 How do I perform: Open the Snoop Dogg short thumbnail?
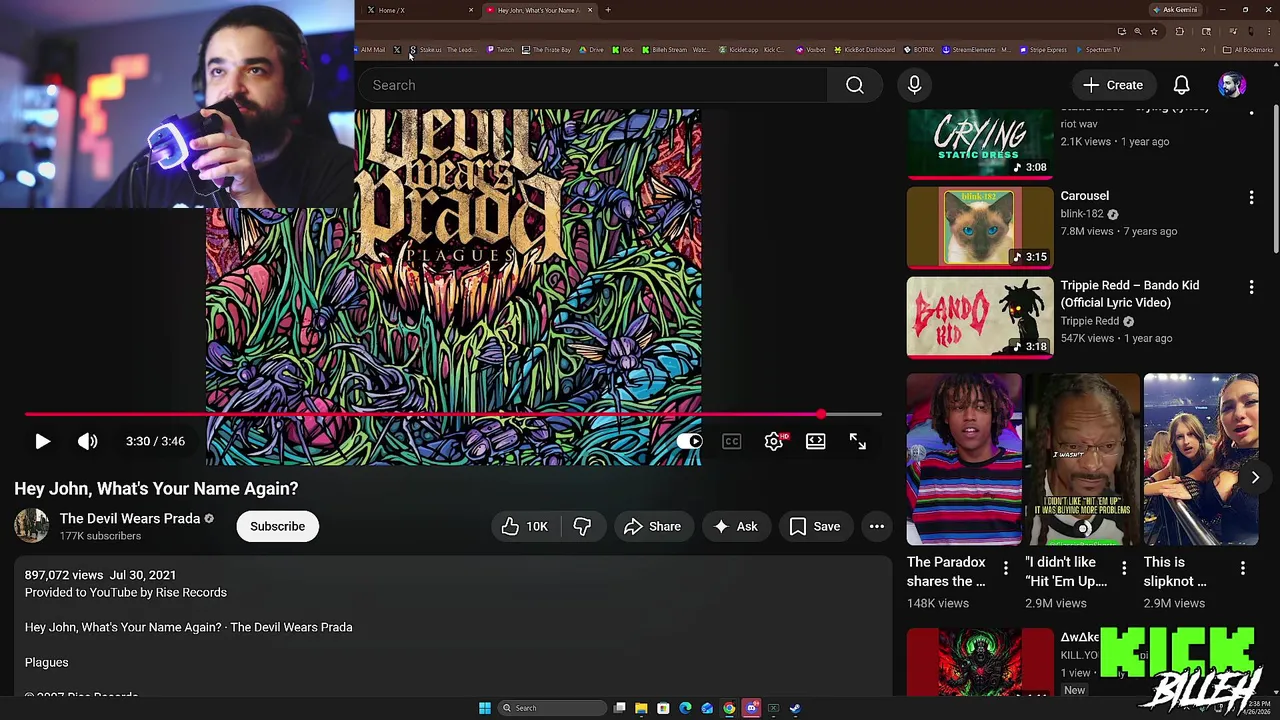pyautogui.click(x=1082, y=460)
